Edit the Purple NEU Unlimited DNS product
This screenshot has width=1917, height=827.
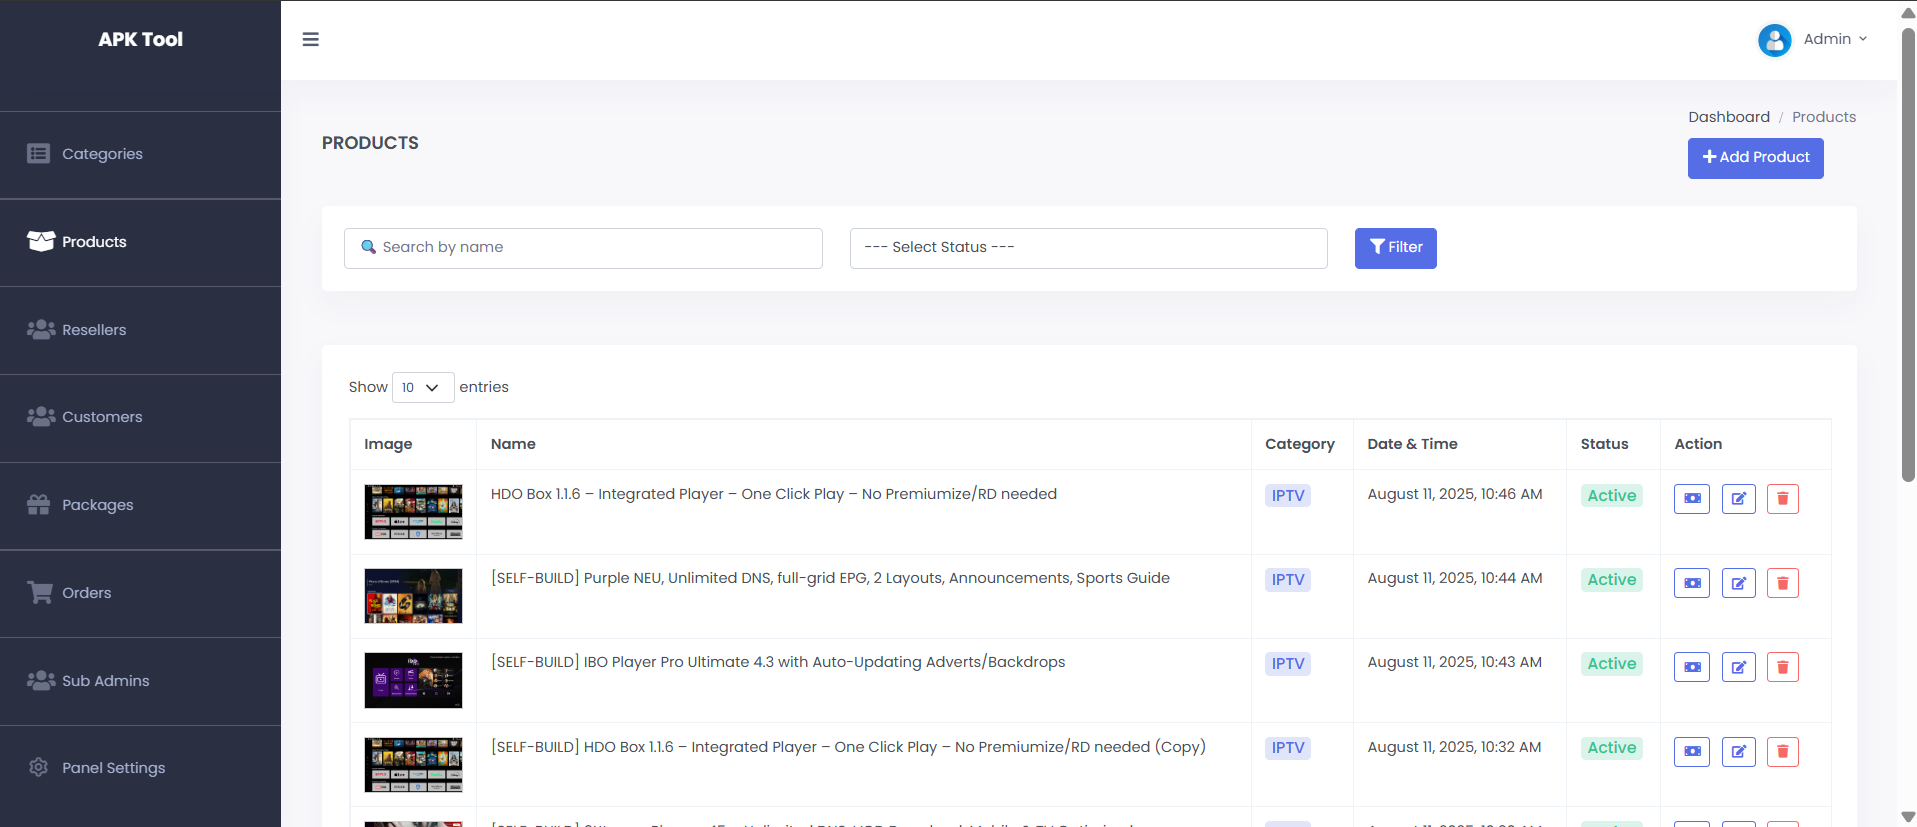tap(1739, 582)
